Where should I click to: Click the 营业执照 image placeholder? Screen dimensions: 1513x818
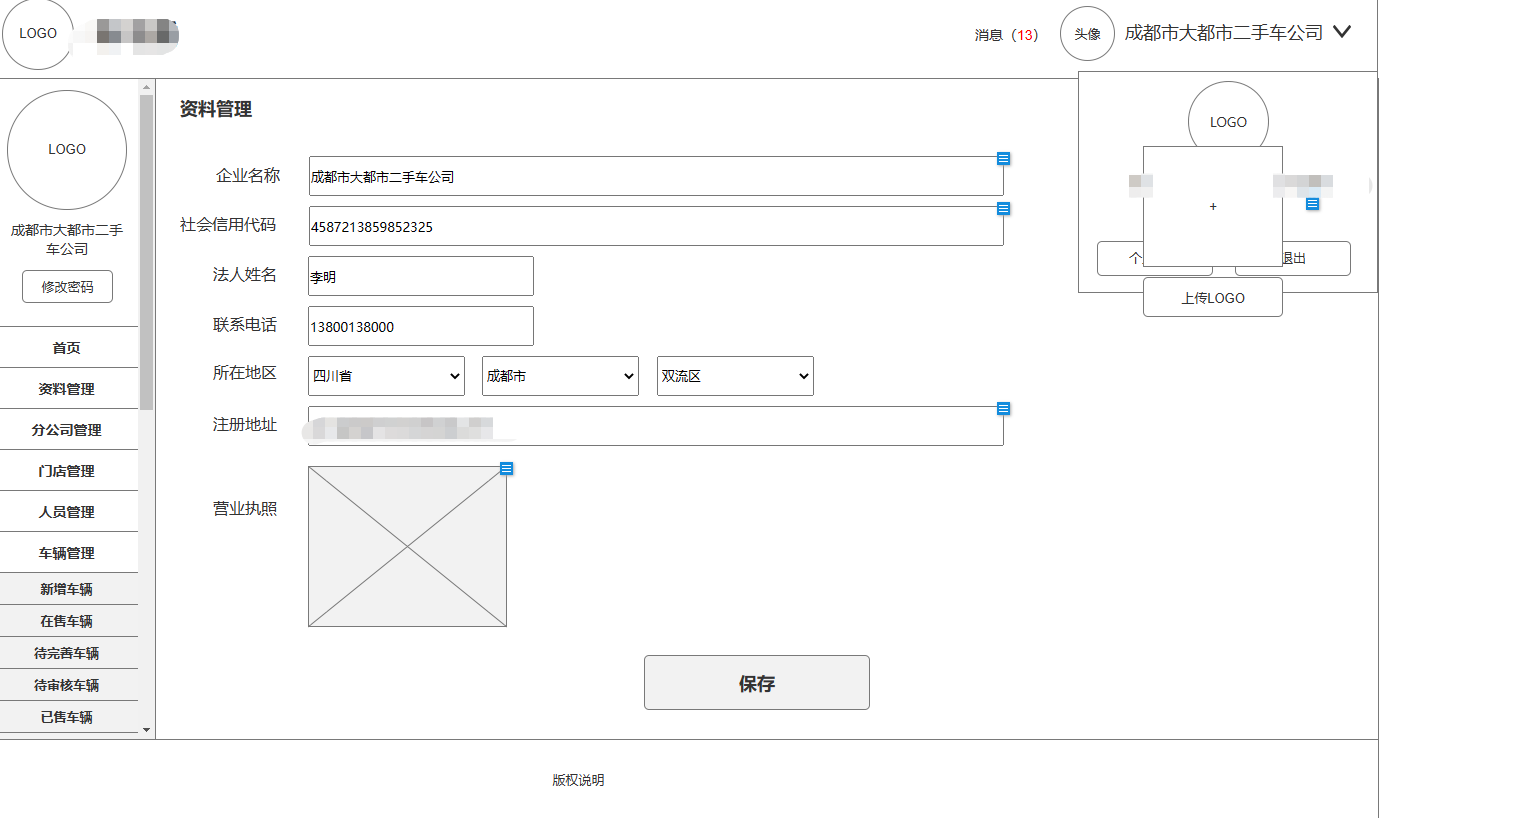(x=407, y=547)
